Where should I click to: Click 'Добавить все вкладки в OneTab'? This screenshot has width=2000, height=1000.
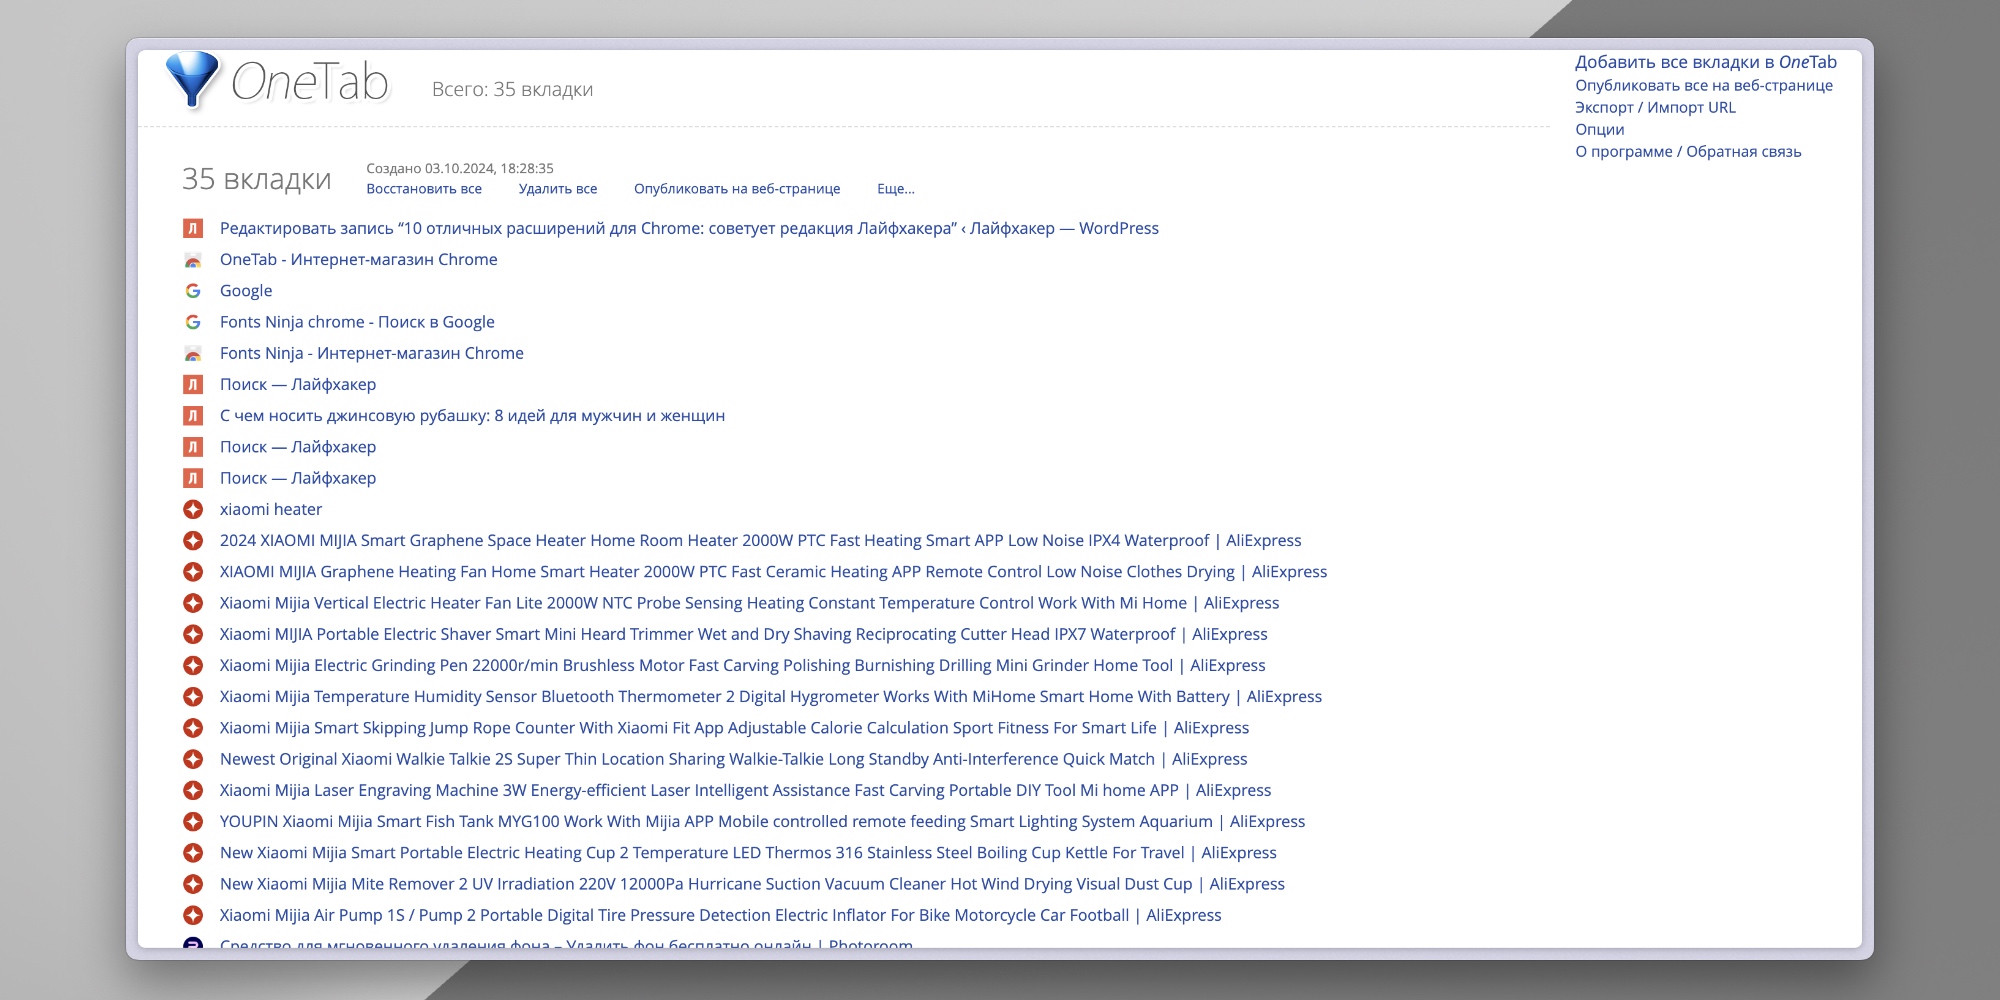coord(1706,62)
